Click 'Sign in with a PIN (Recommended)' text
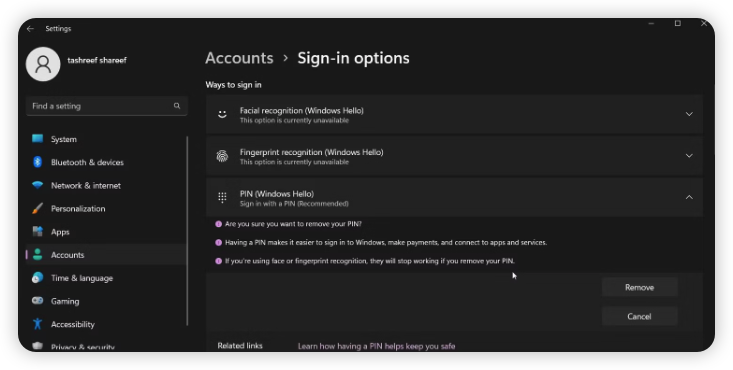 (x=294, y=204)
